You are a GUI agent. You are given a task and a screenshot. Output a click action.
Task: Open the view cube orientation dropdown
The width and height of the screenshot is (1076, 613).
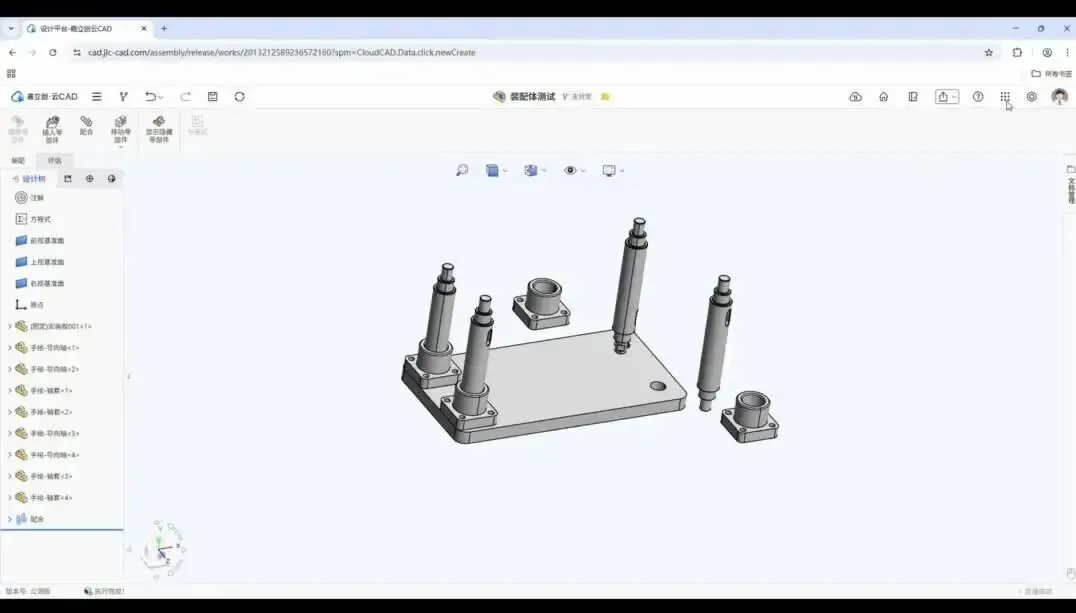495,171
